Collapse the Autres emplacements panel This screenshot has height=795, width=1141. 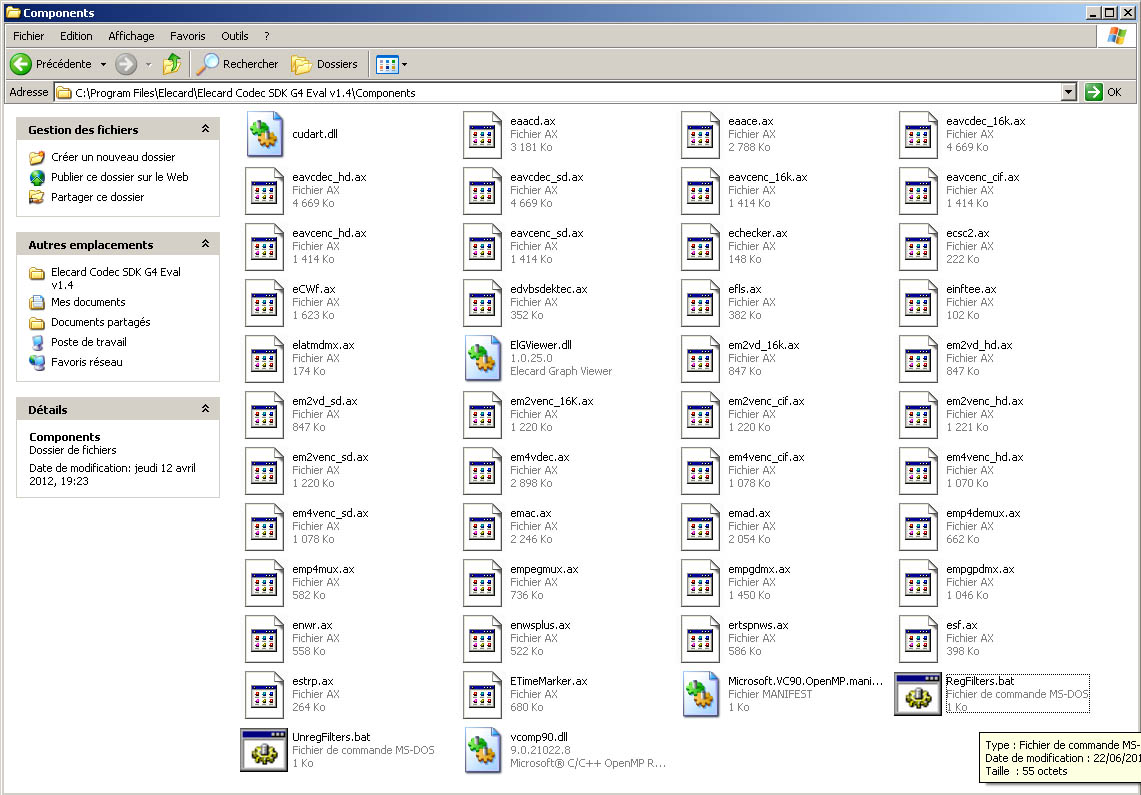(206, 244)
